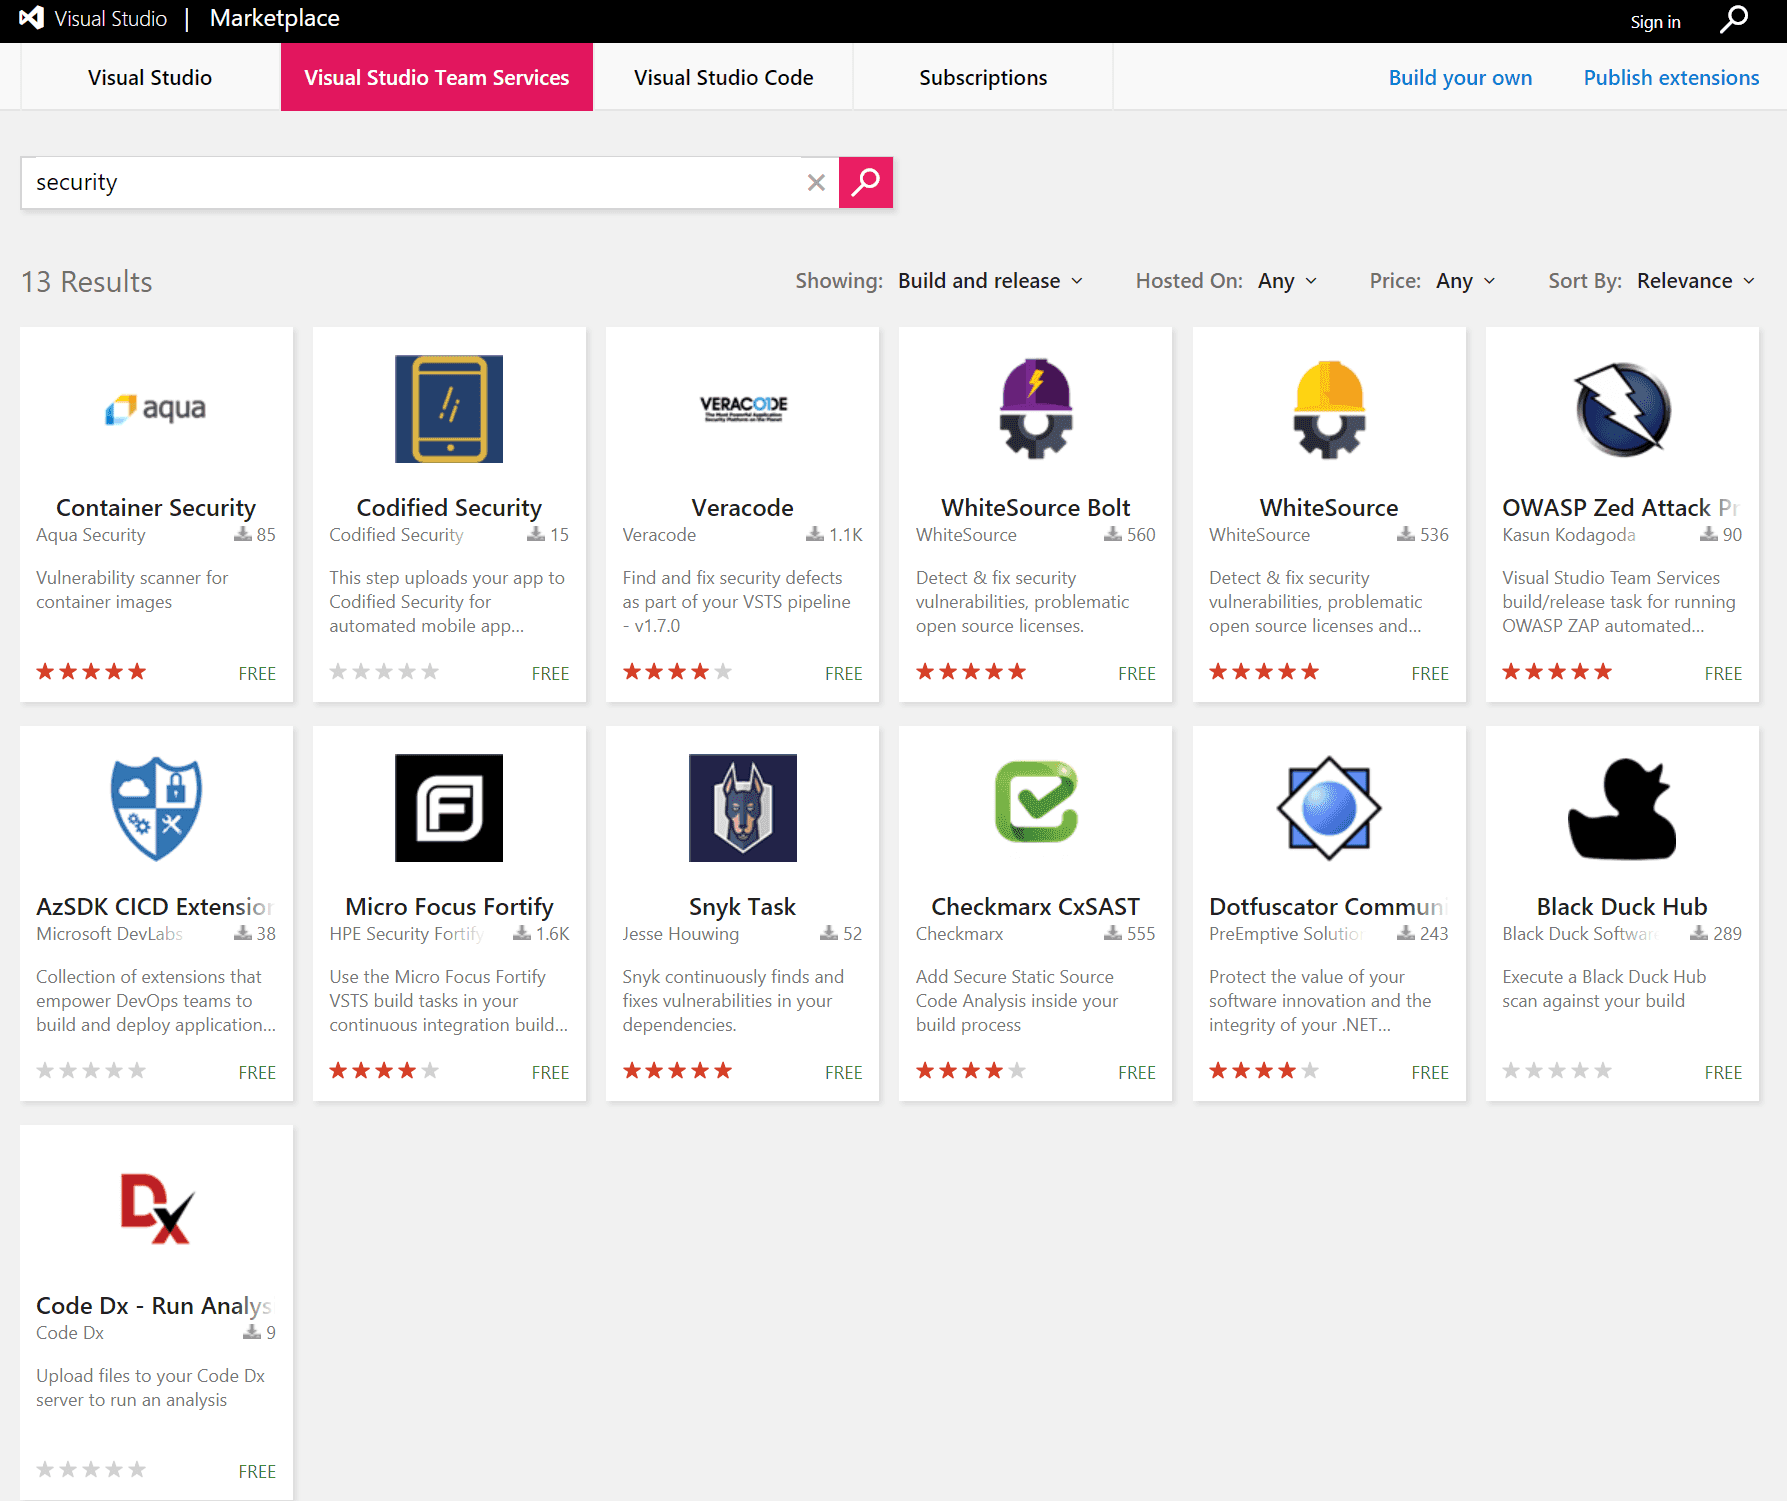Open the Container Security extension title
The image size is (1787, 1501).
pyautogui.click(x=156, y=507)
